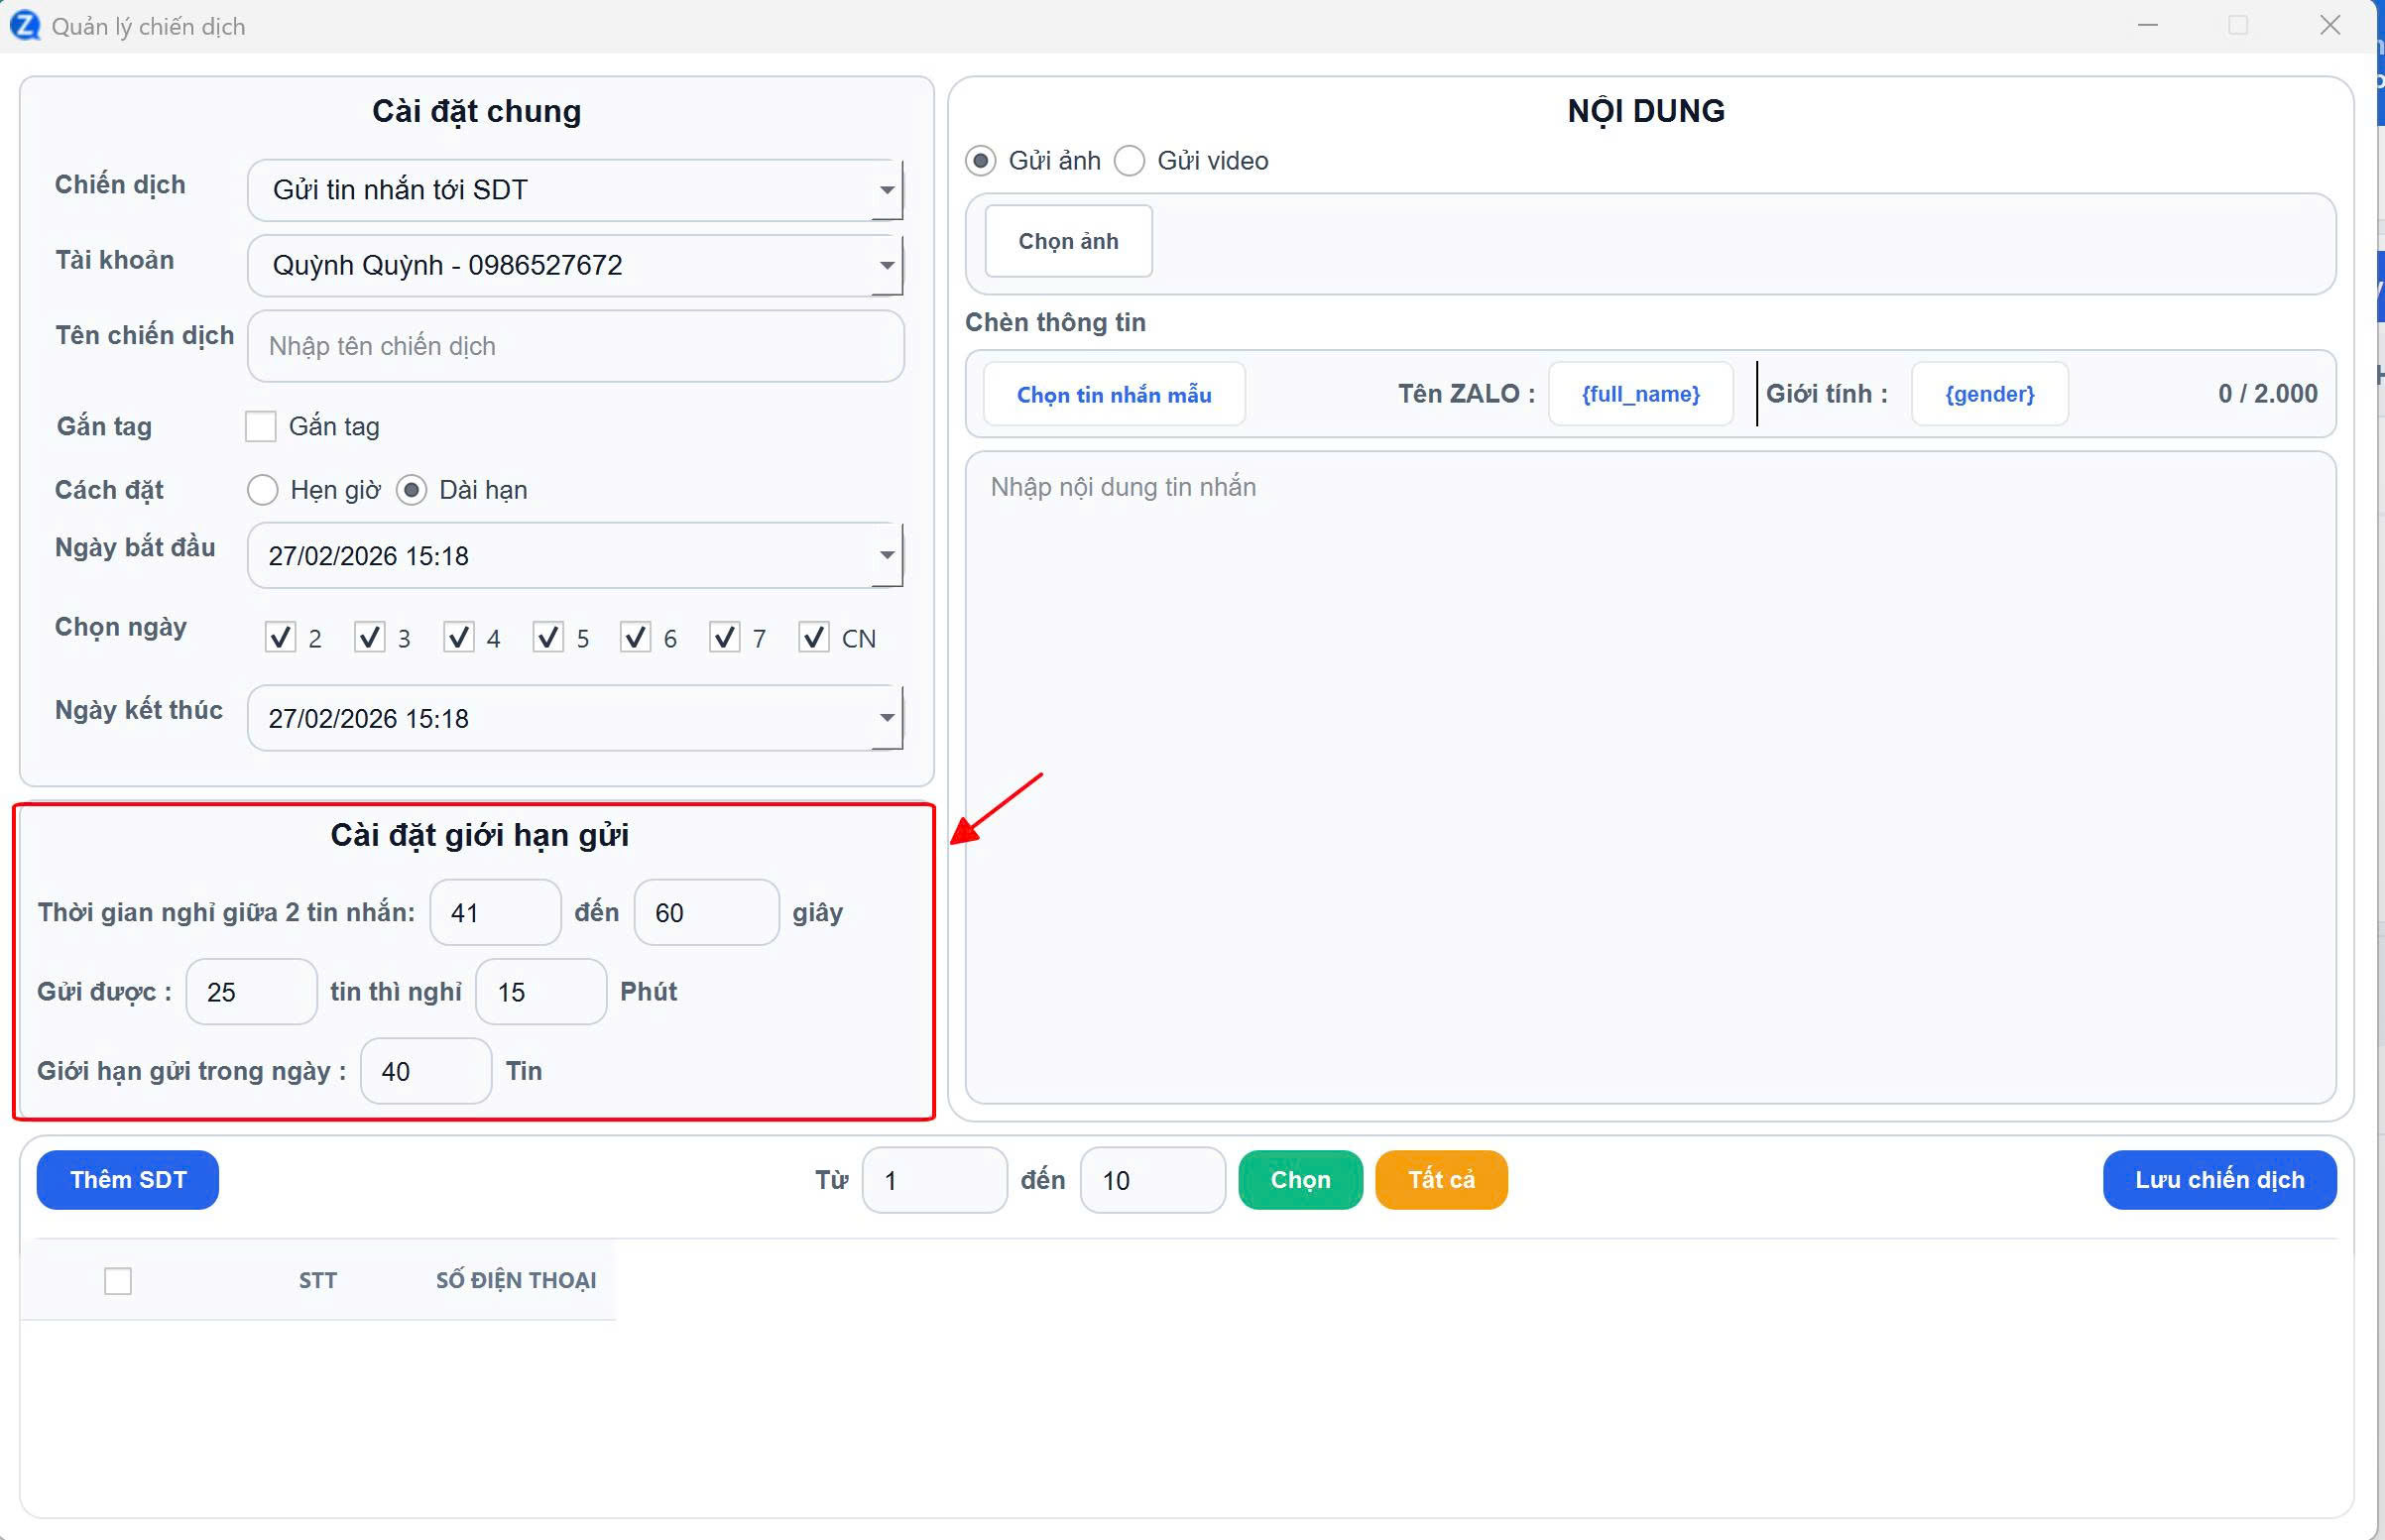Insert the {gender} placeholder tag
Viewport: 2385px width, 1540px height.
pyautogui.click(x=1989, y=394)
